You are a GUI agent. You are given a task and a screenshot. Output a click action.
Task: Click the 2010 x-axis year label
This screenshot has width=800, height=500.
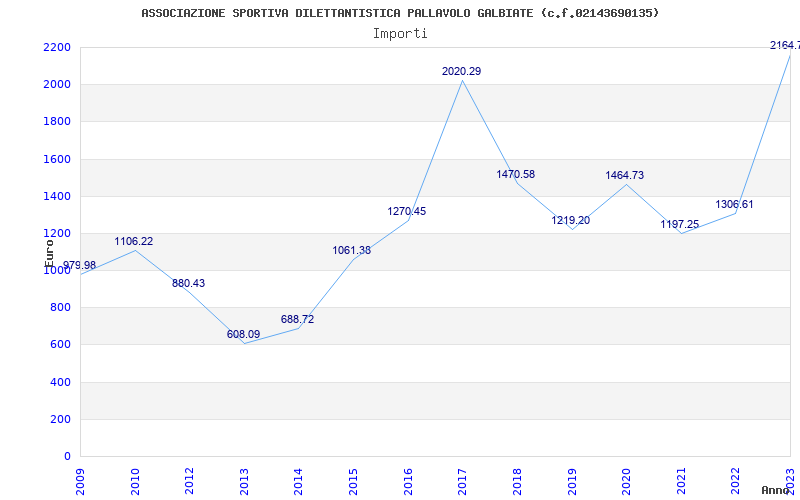tap(135, 482)
